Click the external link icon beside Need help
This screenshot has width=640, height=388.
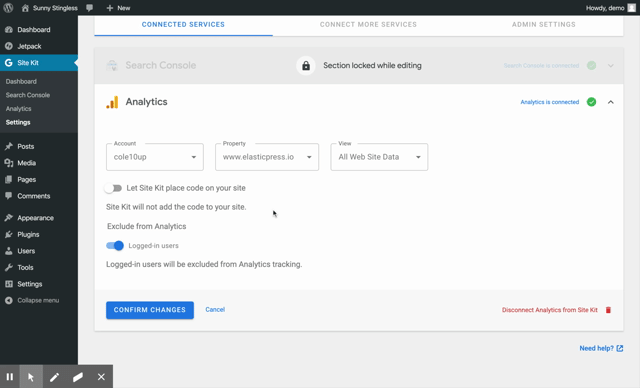tap(620, 348)
